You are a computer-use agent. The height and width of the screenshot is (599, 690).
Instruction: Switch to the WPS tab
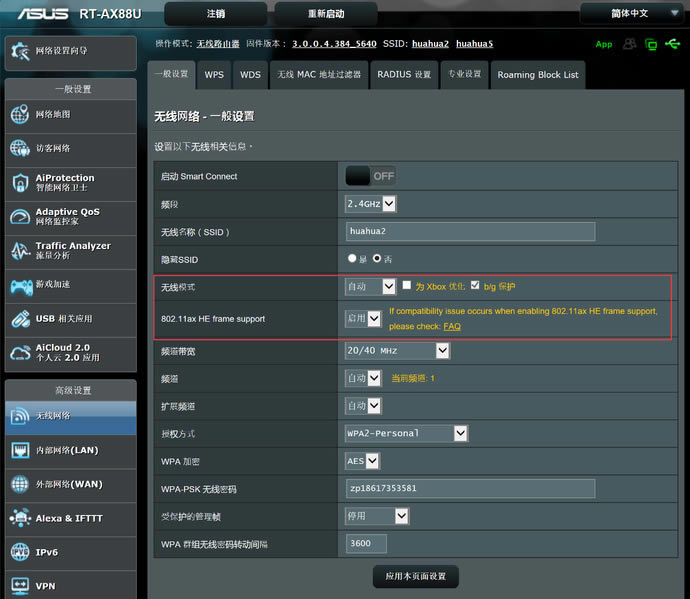tap(214, 75)
